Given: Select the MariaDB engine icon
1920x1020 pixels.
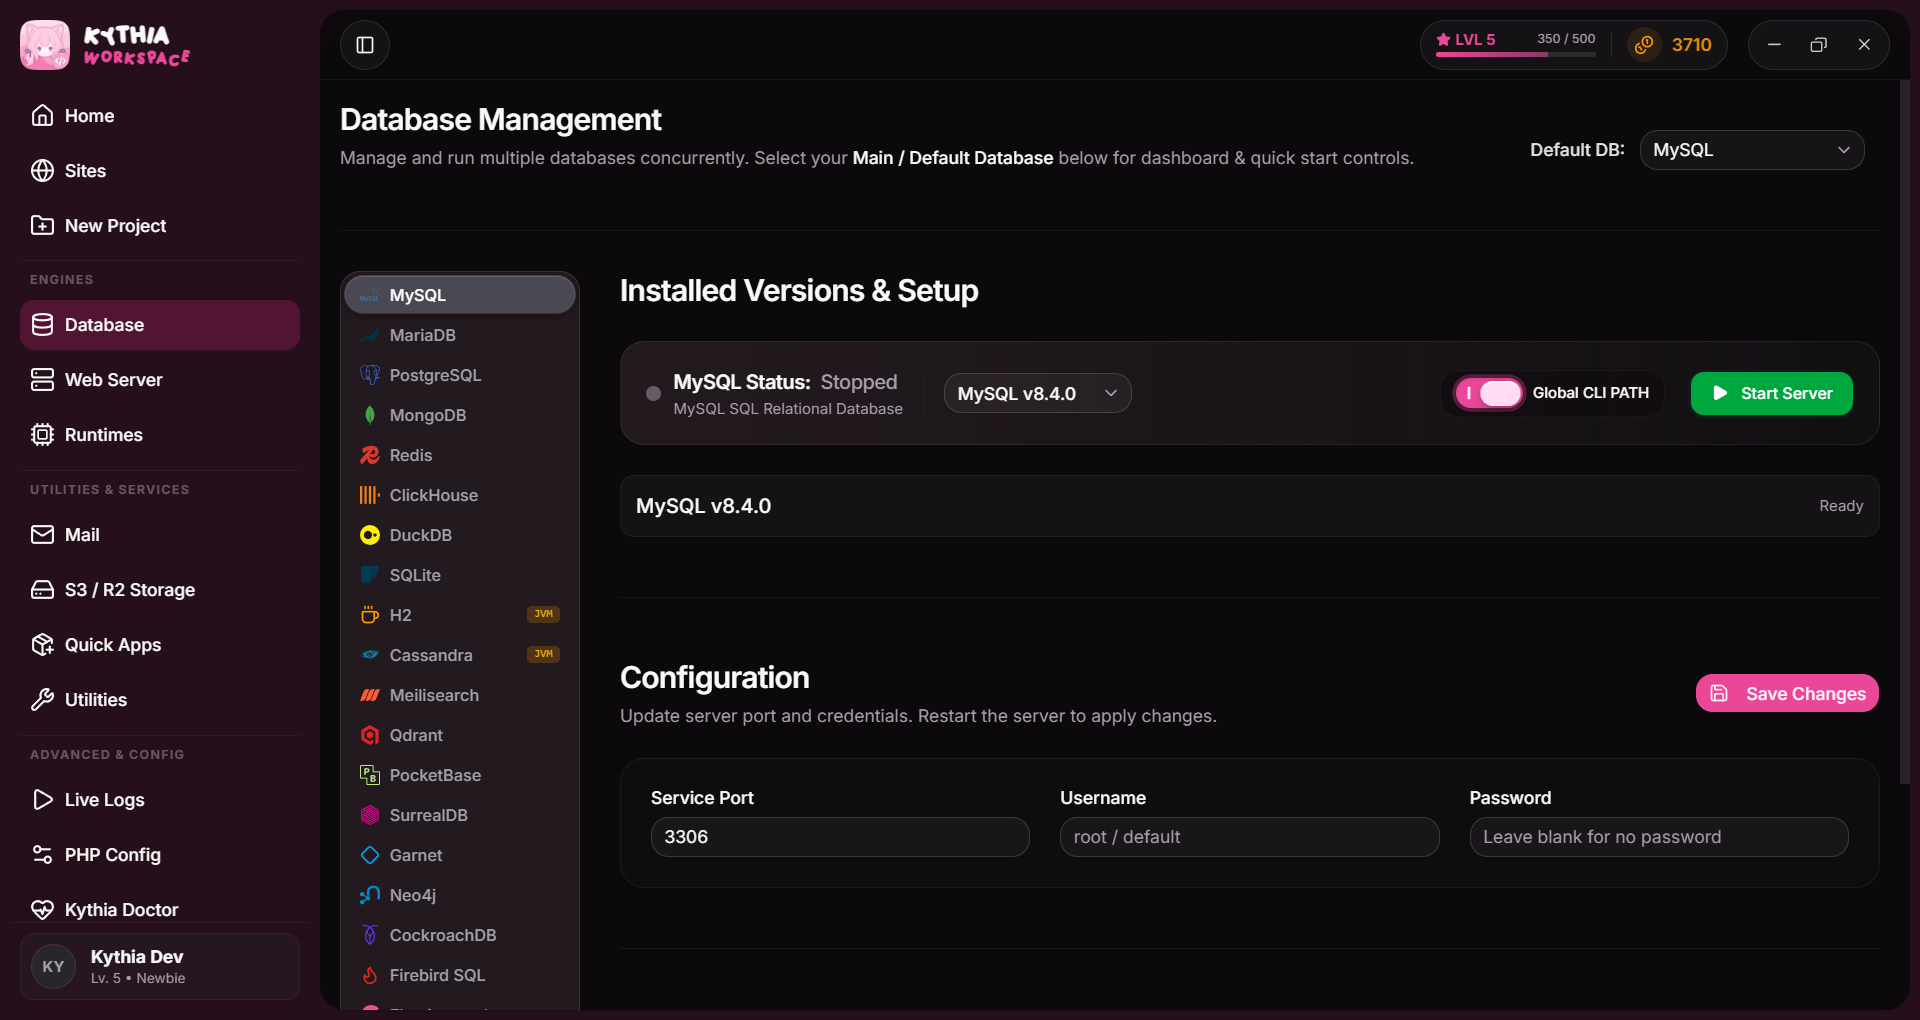Looking at the screenshot, I should coord(370,335).
